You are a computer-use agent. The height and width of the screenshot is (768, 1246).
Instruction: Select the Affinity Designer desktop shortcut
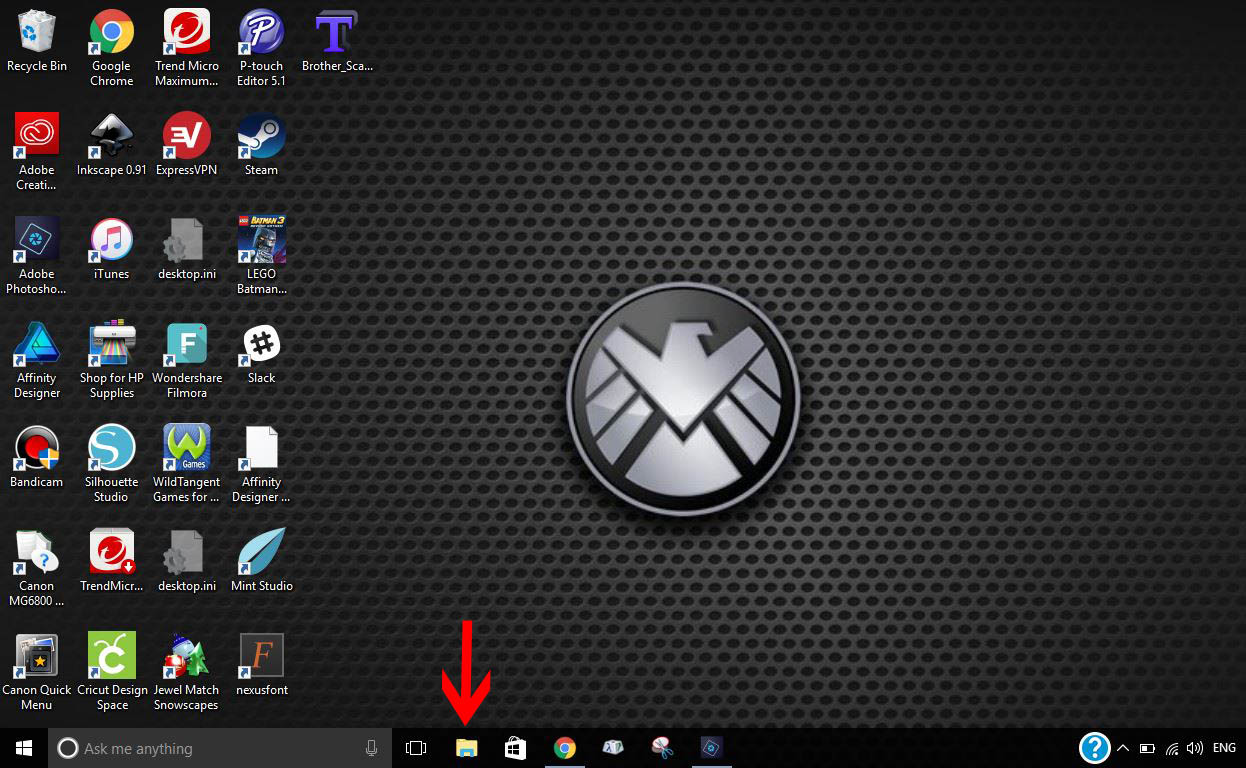click(x=37, y=359)
